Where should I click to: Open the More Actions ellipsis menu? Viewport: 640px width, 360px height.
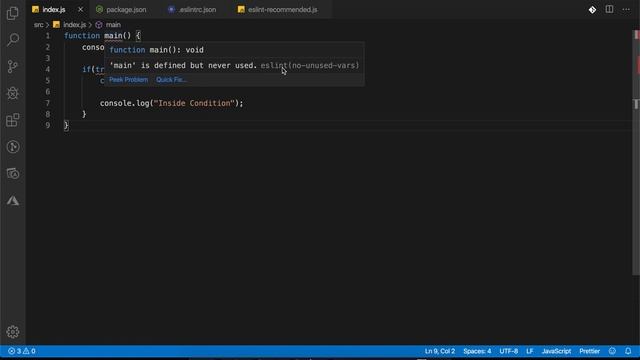tap(626, 9)
